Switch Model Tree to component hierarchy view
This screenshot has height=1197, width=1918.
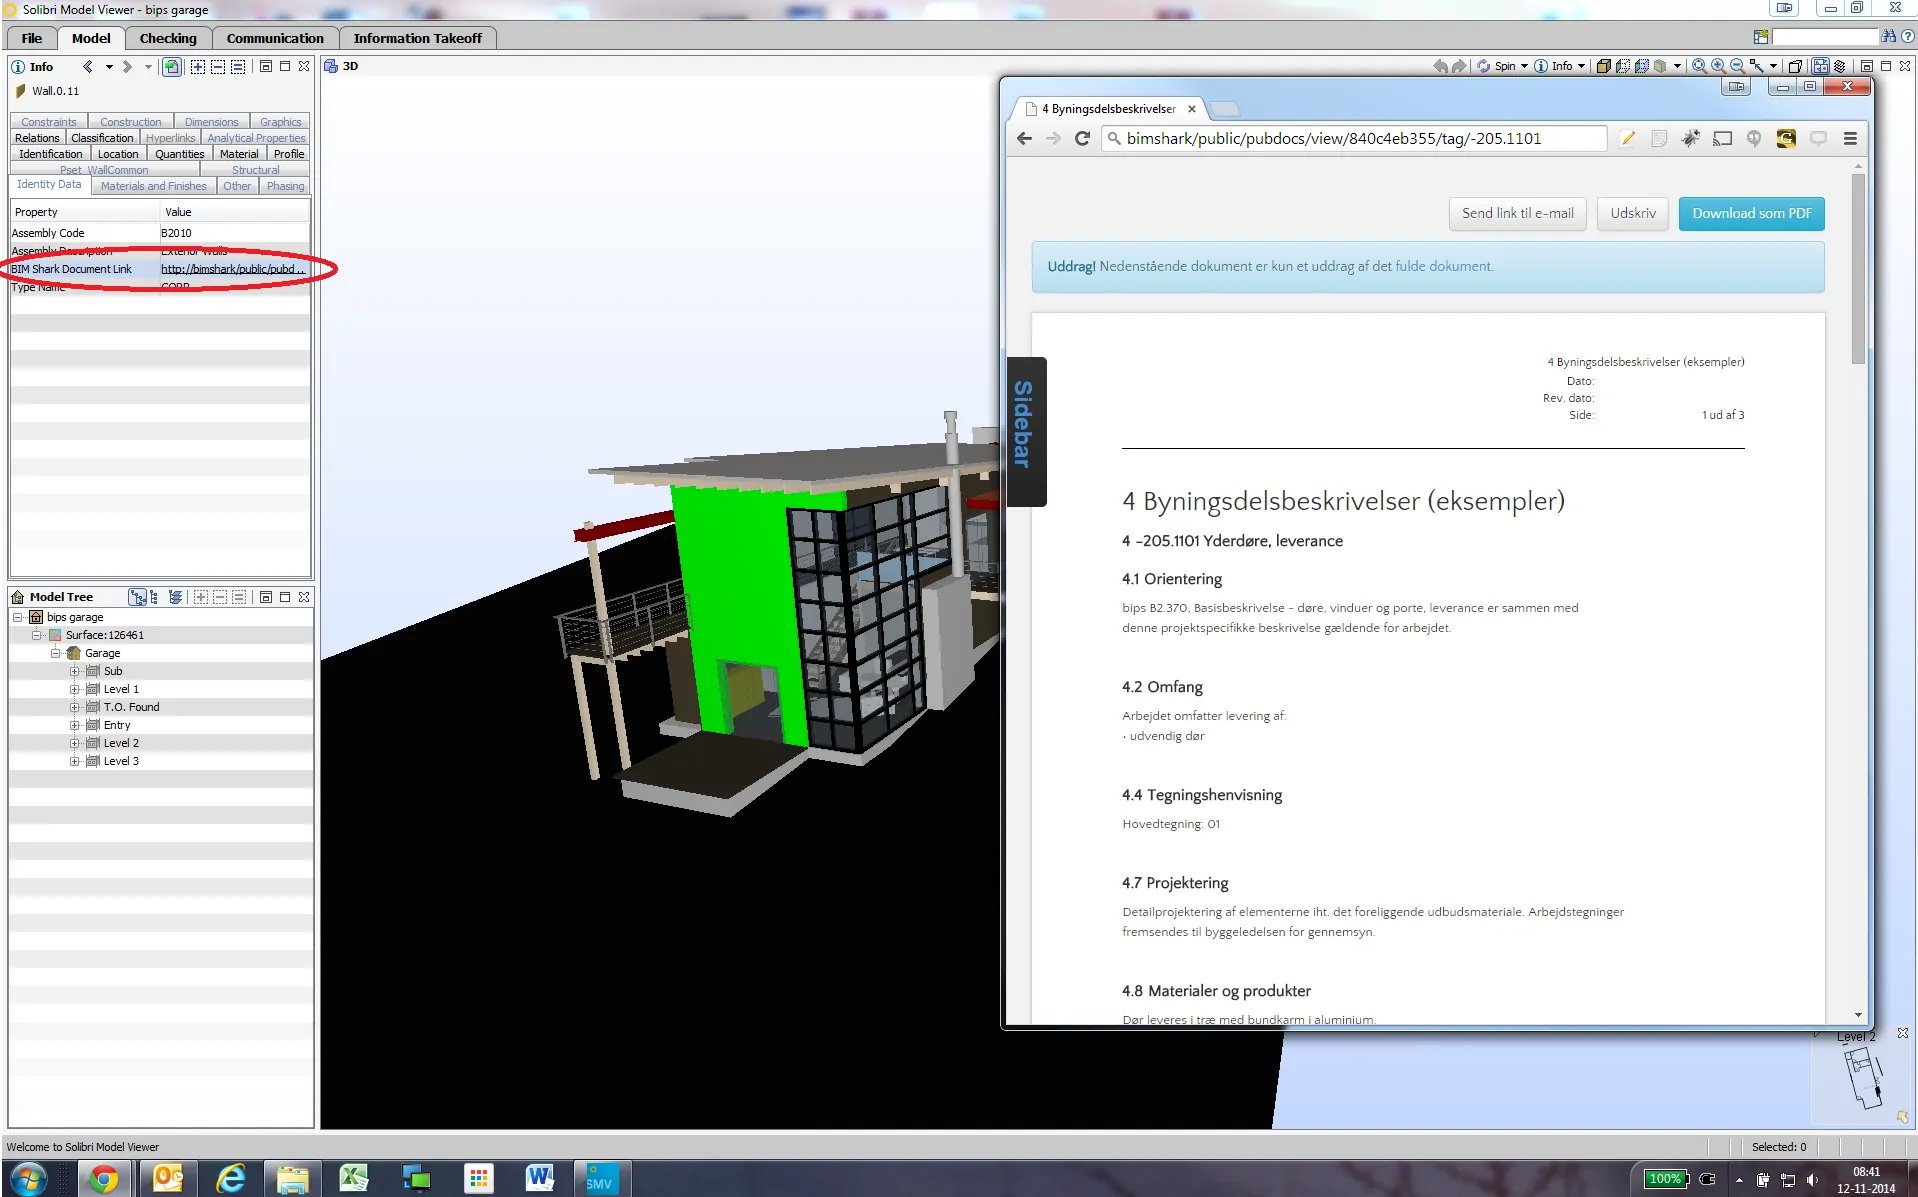point(154,597)
